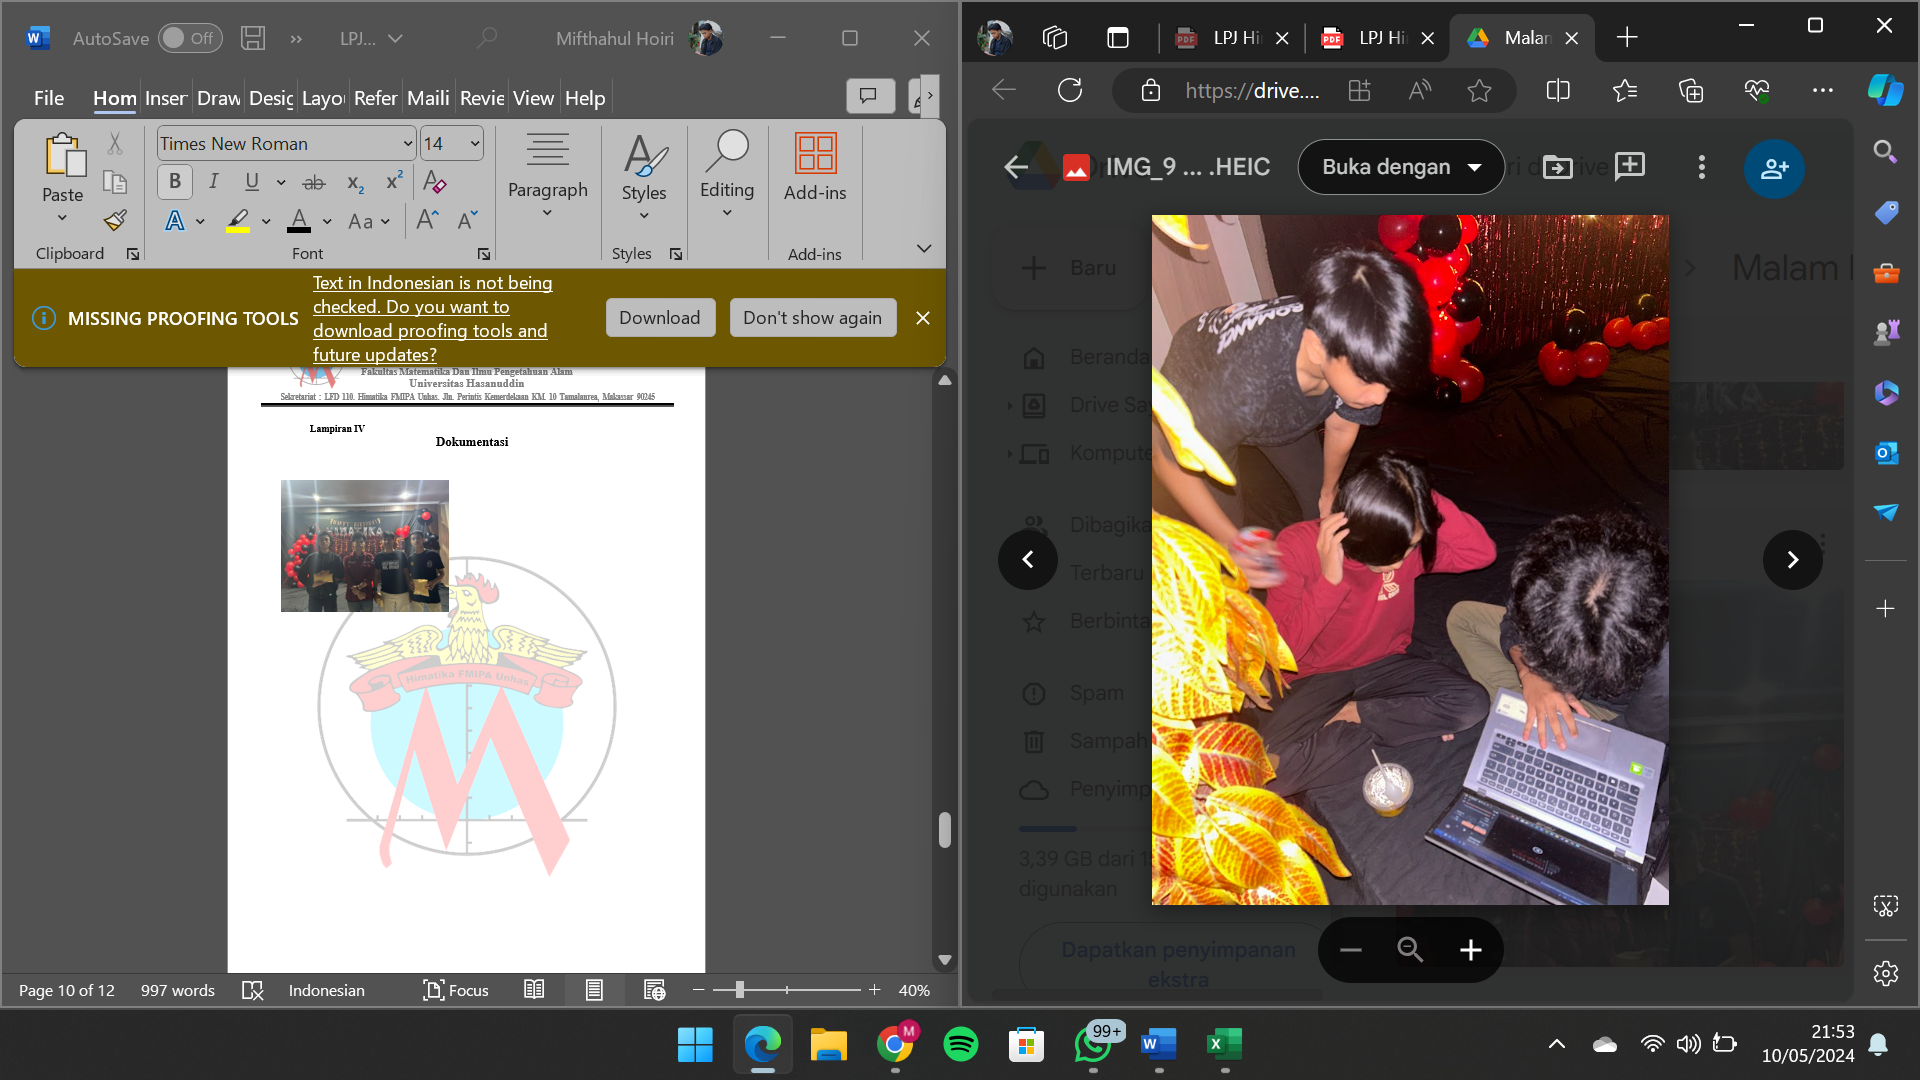The height and width of the screenshot is (1080, 1920).
Task: Refresh the Edge browser page
Action: [x=1070, y=91]
